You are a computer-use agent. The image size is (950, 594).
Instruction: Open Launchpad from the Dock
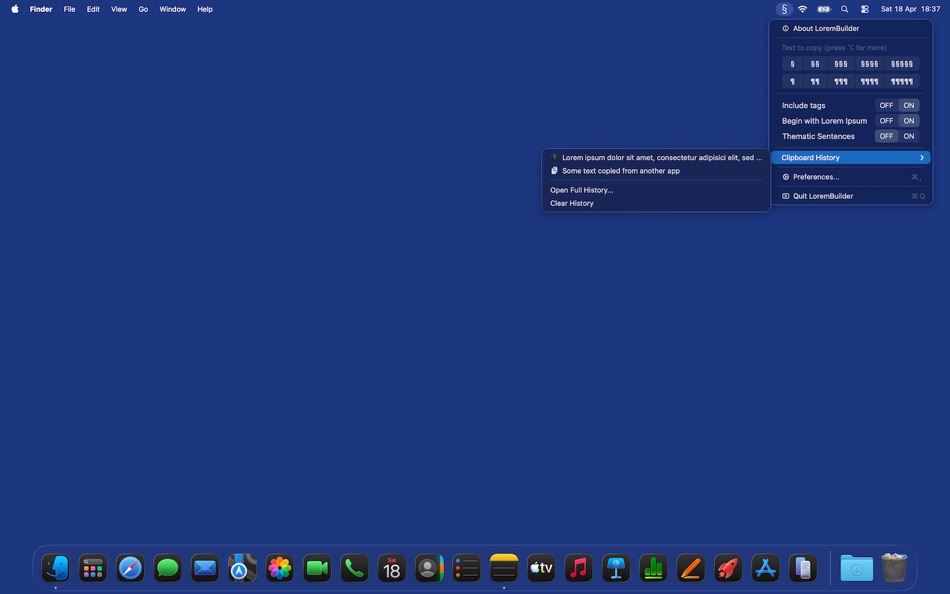coord(93,568)
